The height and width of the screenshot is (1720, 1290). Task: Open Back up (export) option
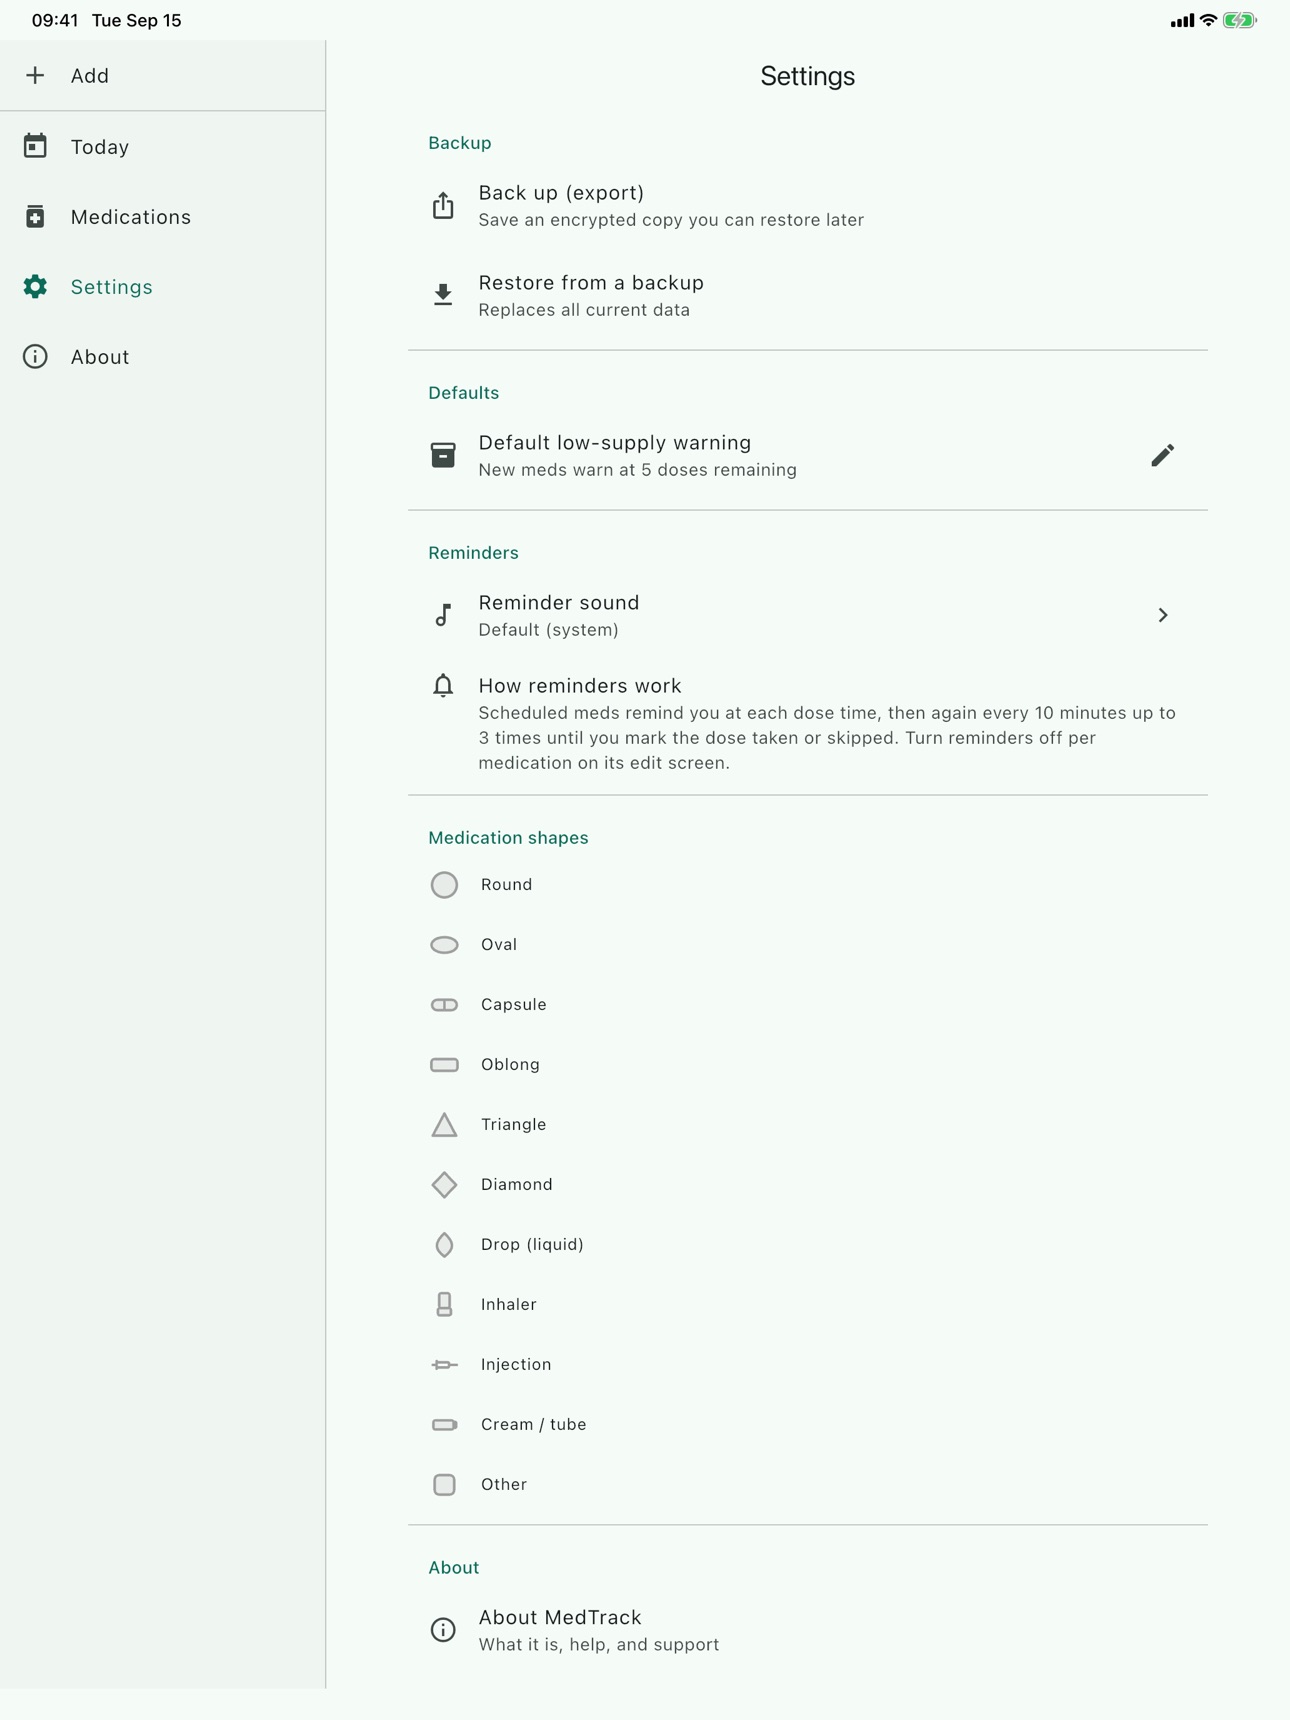(808, 205)
